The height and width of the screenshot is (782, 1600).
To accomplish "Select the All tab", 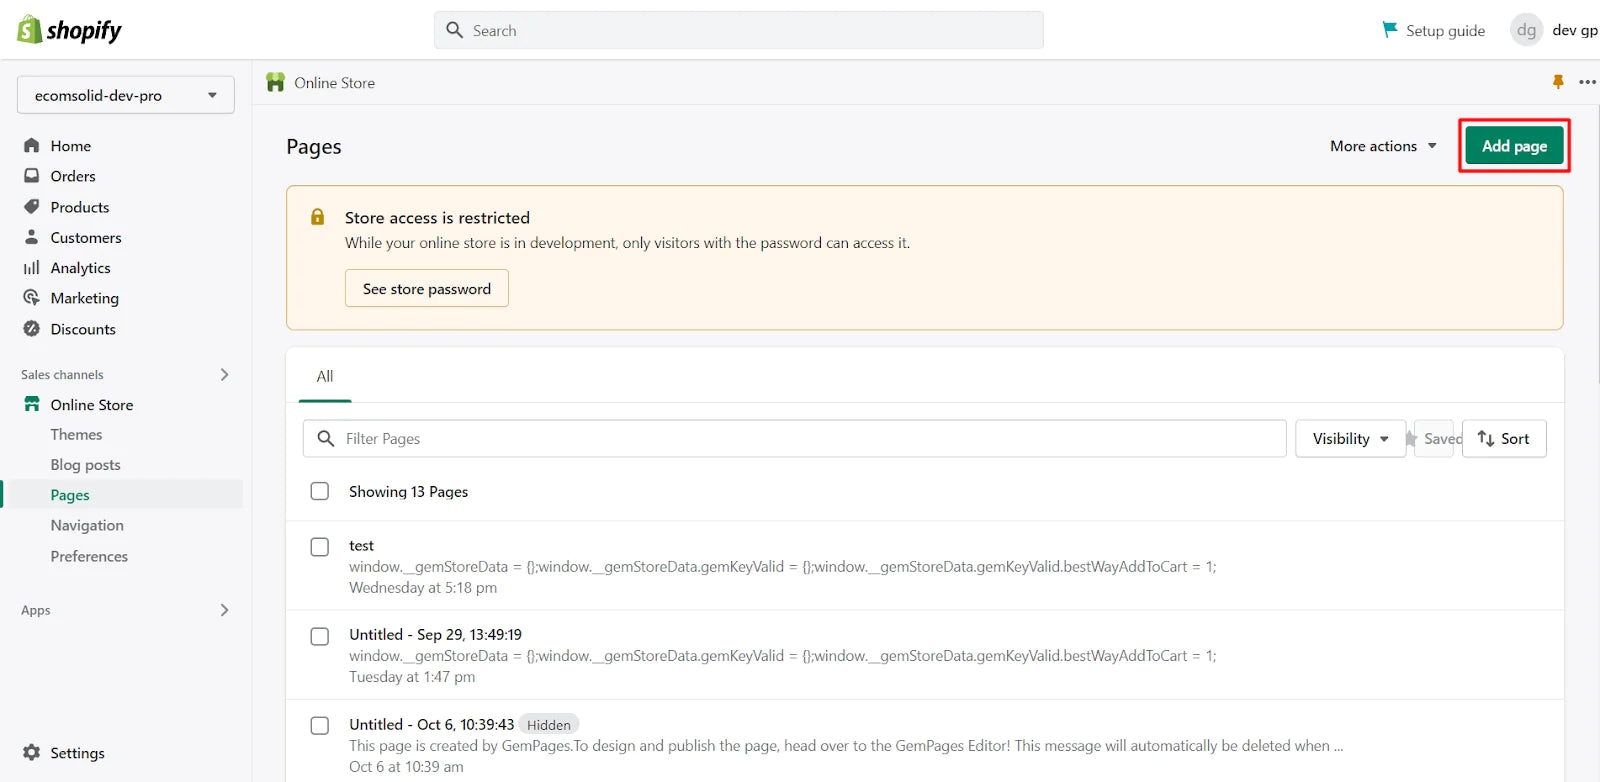I will click(x=325, y=376).
